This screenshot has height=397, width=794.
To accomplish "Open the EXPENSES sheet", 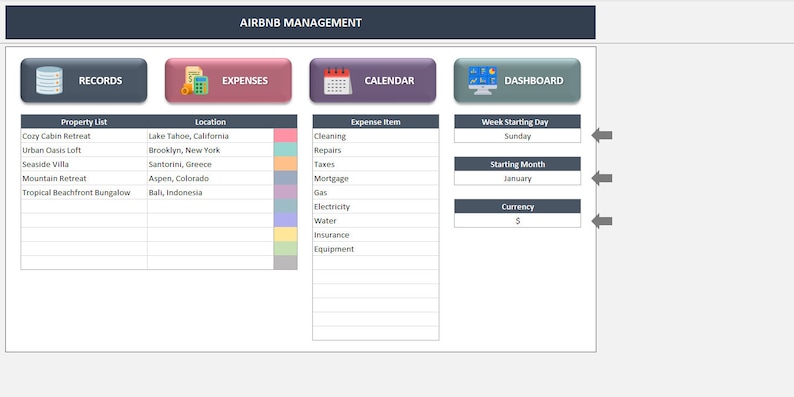I will 228,81.
